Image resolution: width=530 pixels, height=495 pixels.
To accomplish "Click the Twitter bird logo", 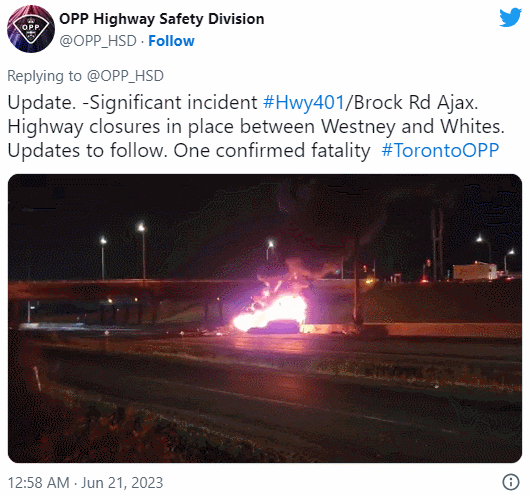I will coord(510,17).
